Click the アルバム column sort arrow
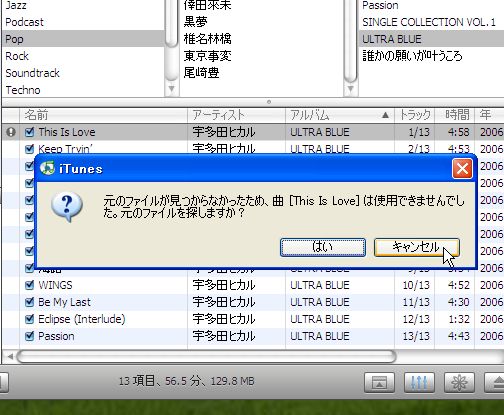 (x=385, y=115)
